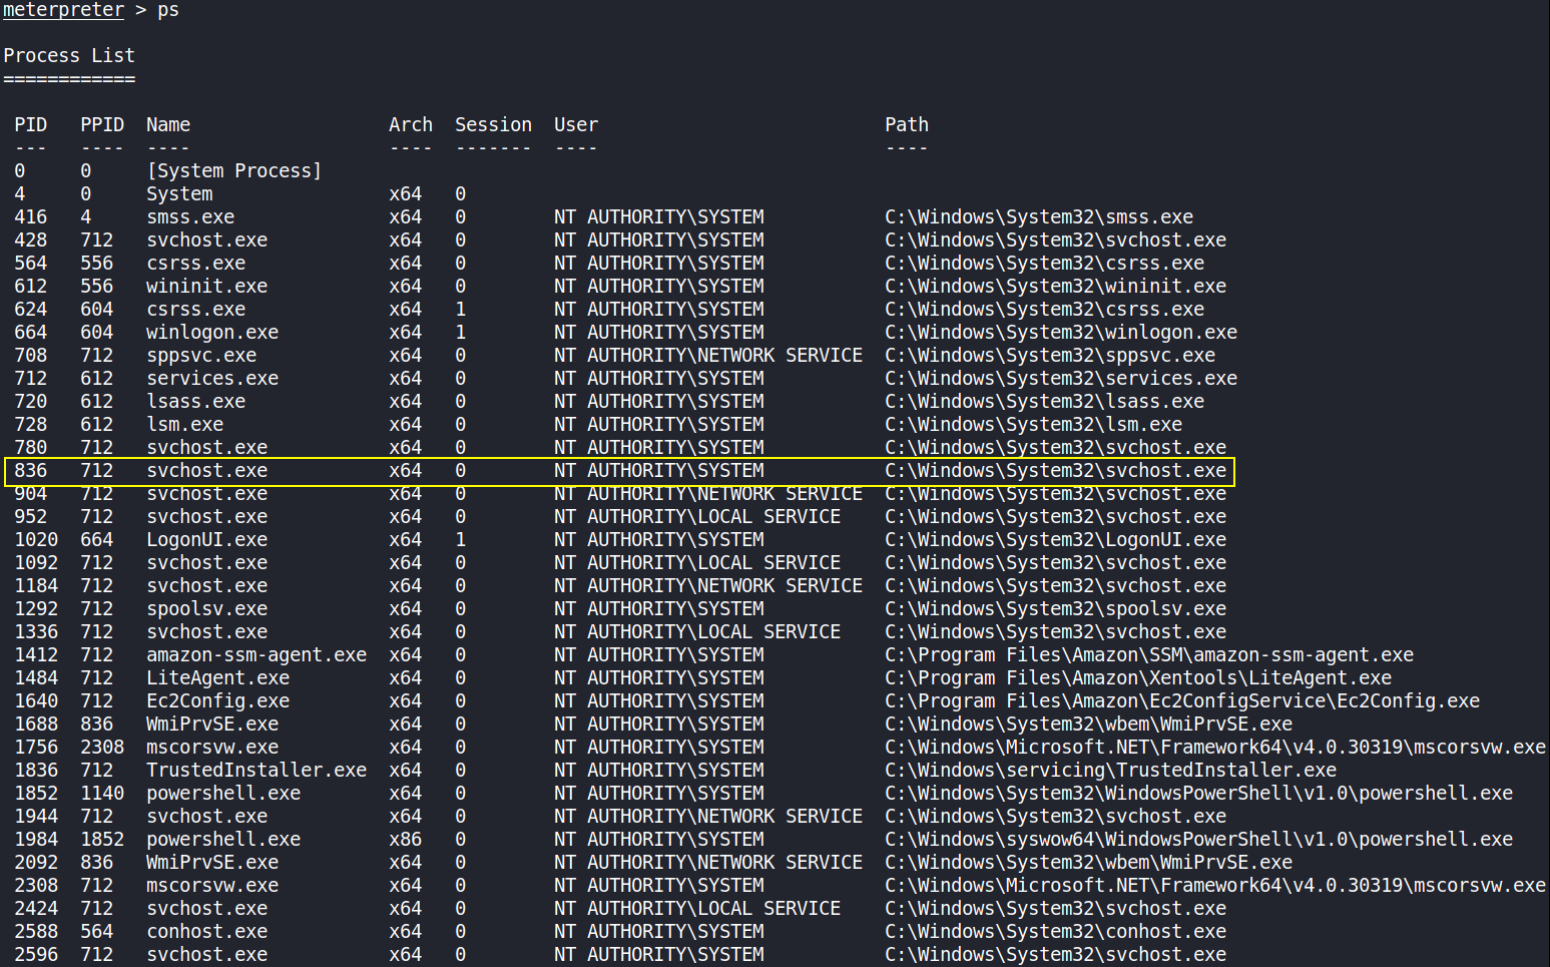Click mscorsvw.exe name in PID 1756 row
Screen dimensions: 1550x967
tap(212, 747)
